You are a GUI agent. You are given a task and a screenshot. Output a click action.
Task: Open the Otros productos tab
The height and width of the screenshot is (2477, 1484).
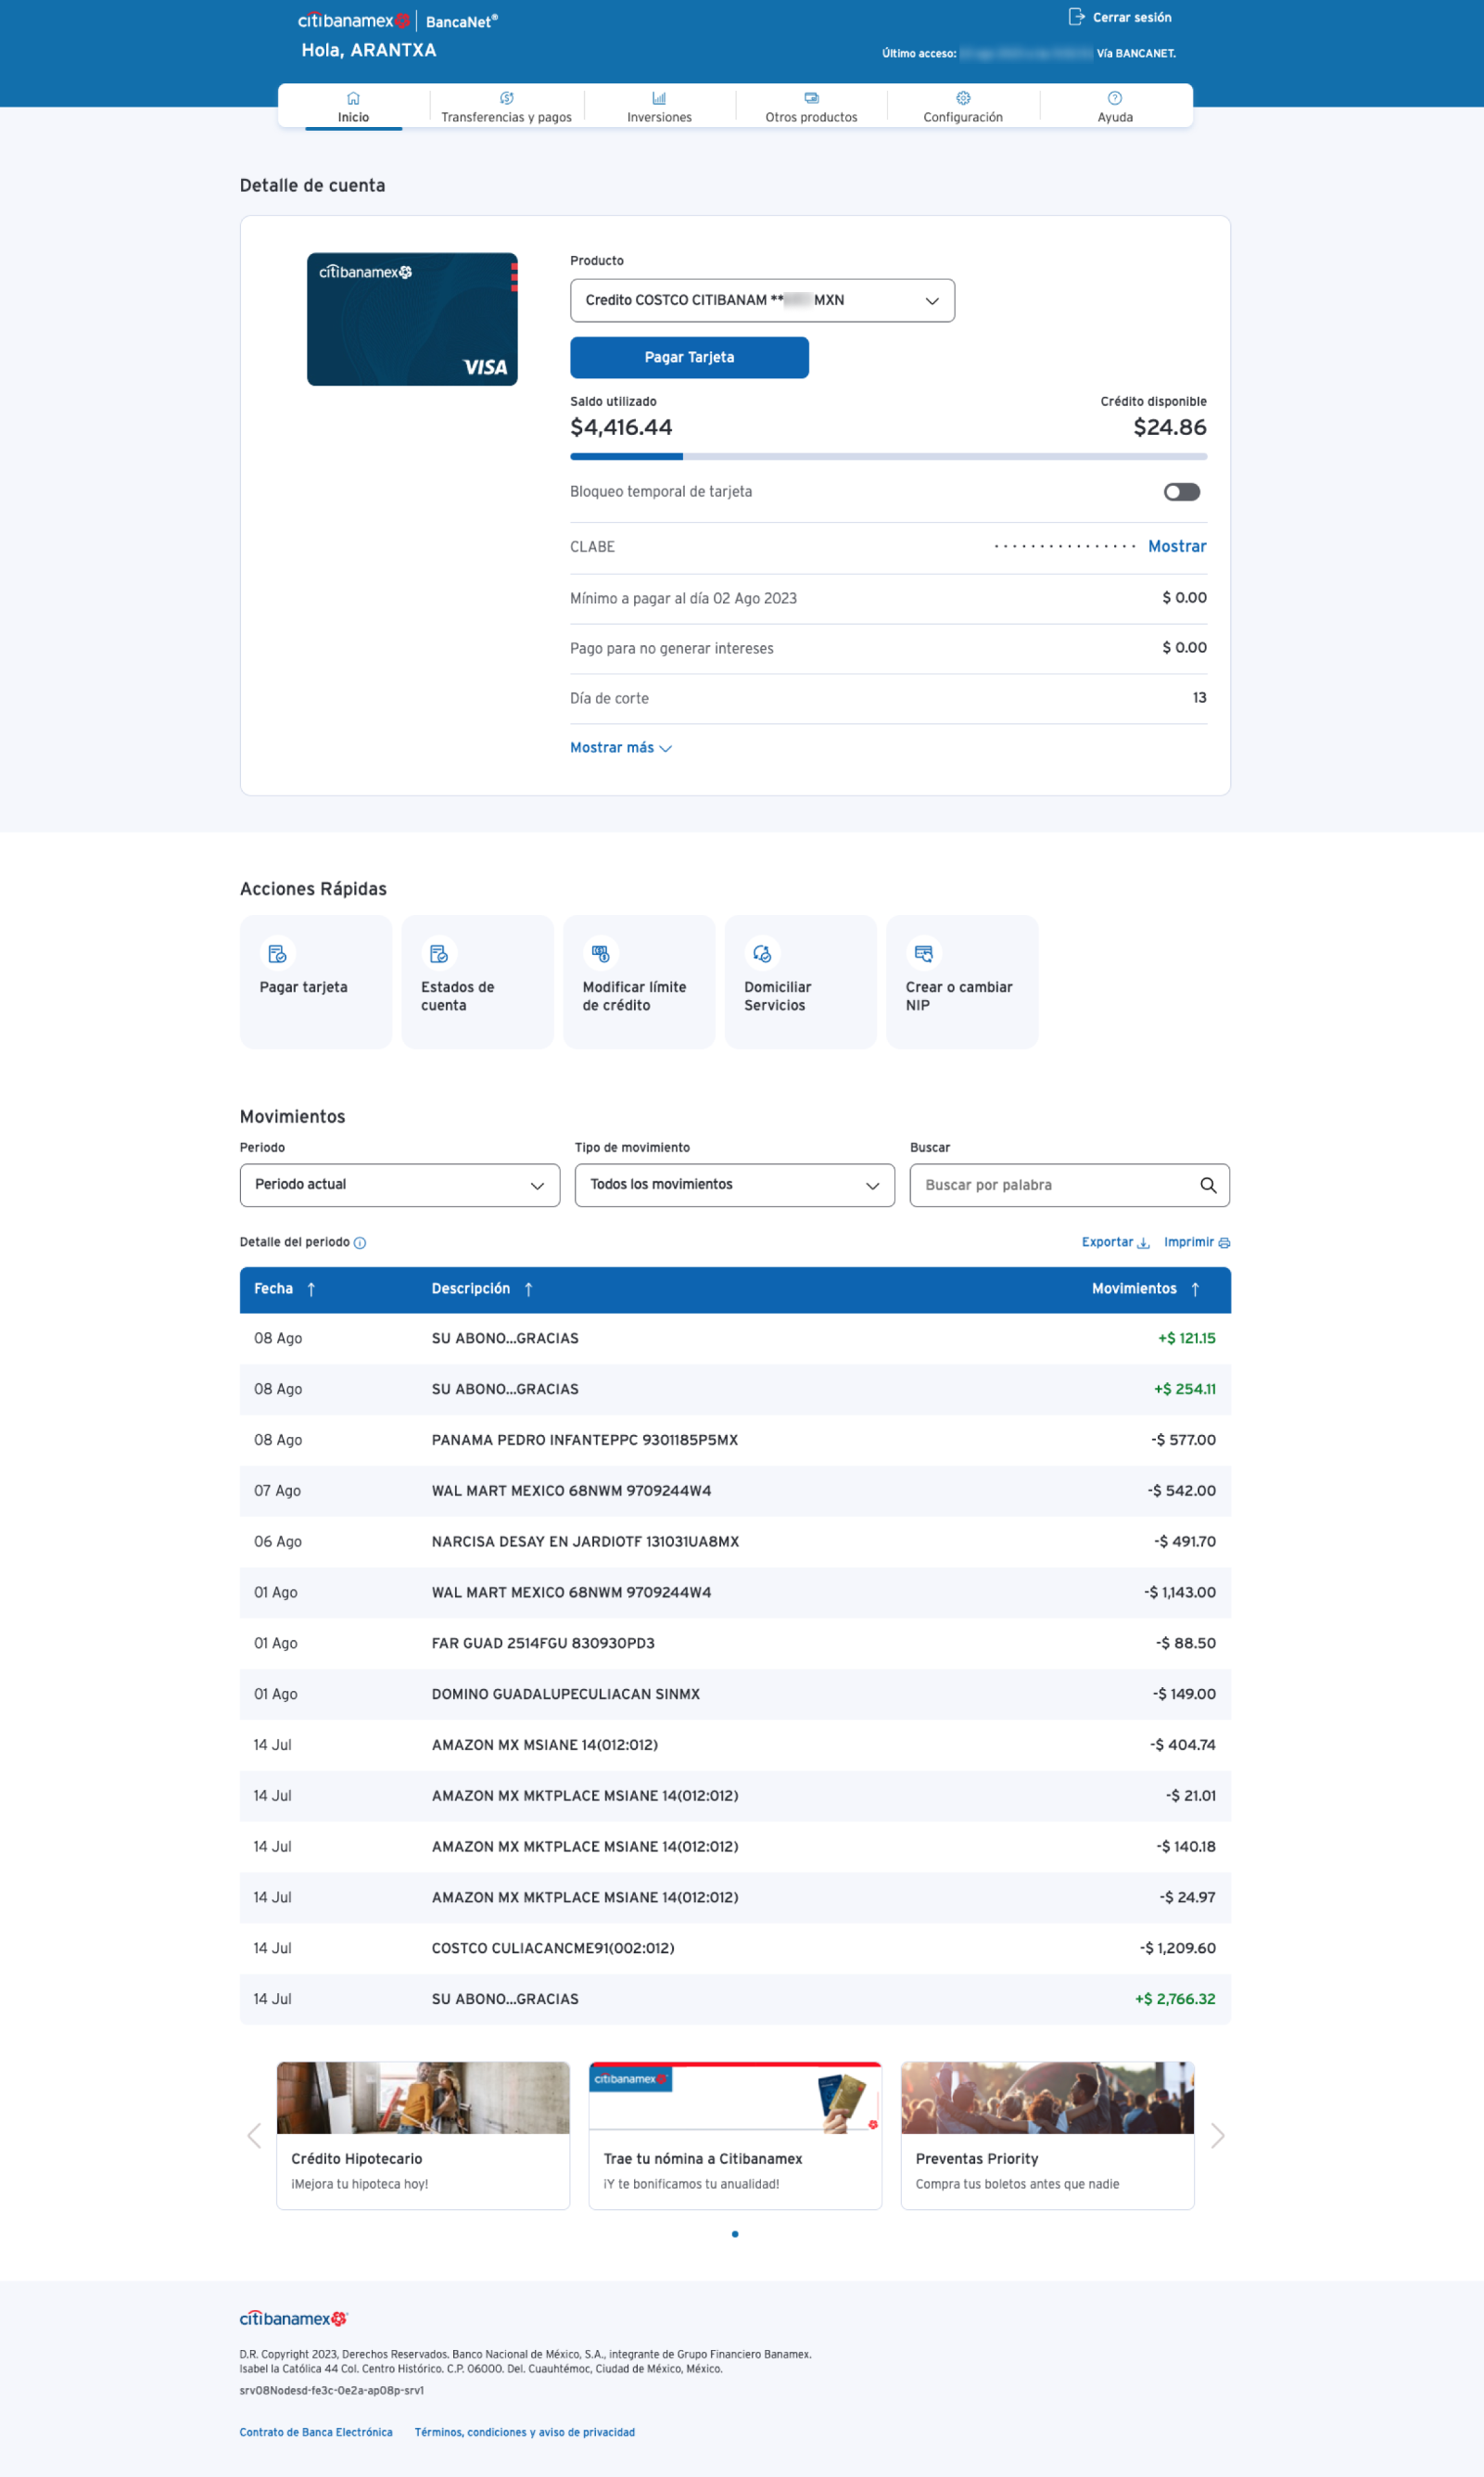(811, 107)
